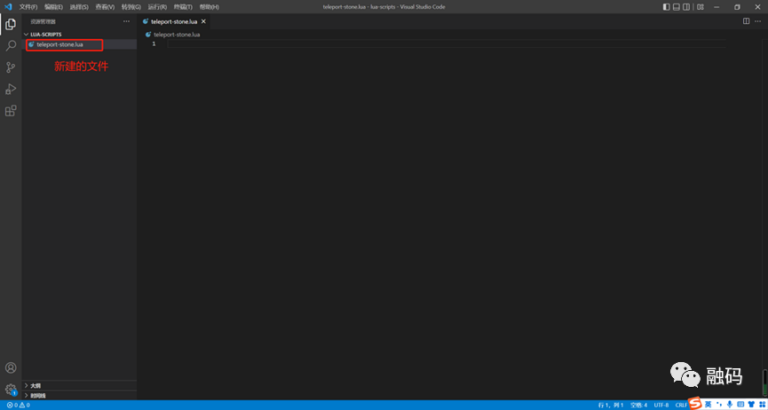Open the Run and Debug view
This screenshot has width=768, height=410.
tap(11, 89)
